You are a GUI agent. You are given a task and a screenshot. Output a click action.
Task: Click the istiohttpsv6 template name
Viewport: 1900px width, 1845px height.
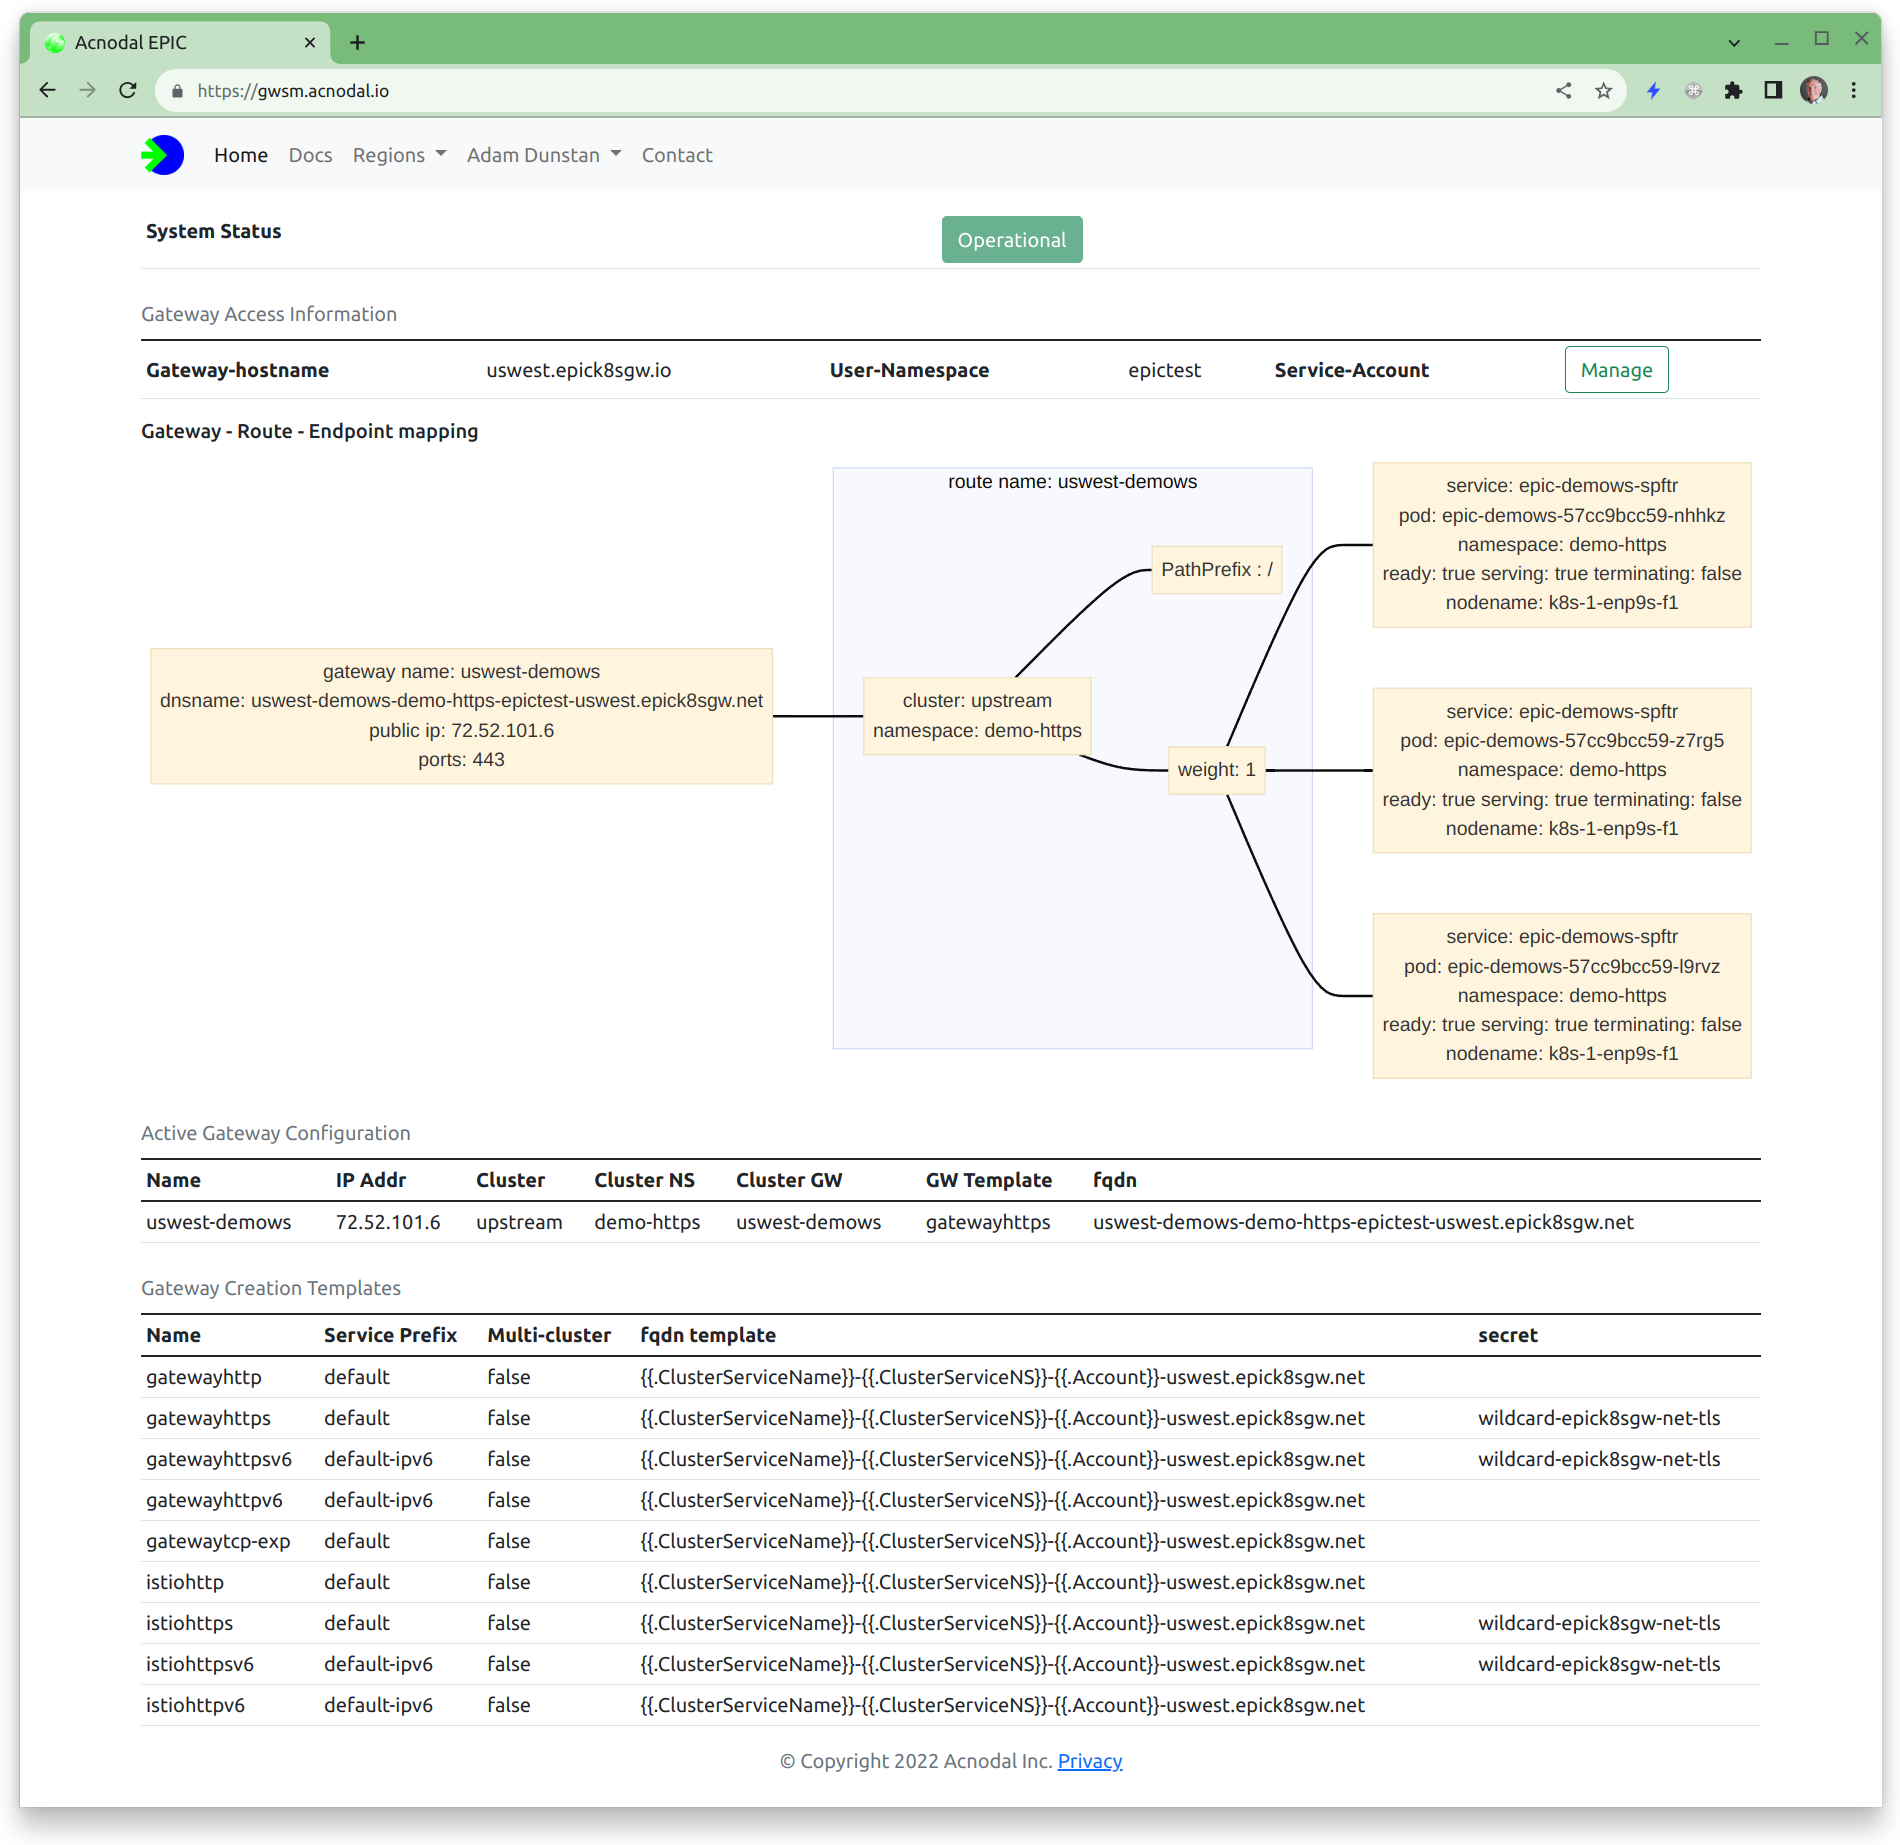200,1664
